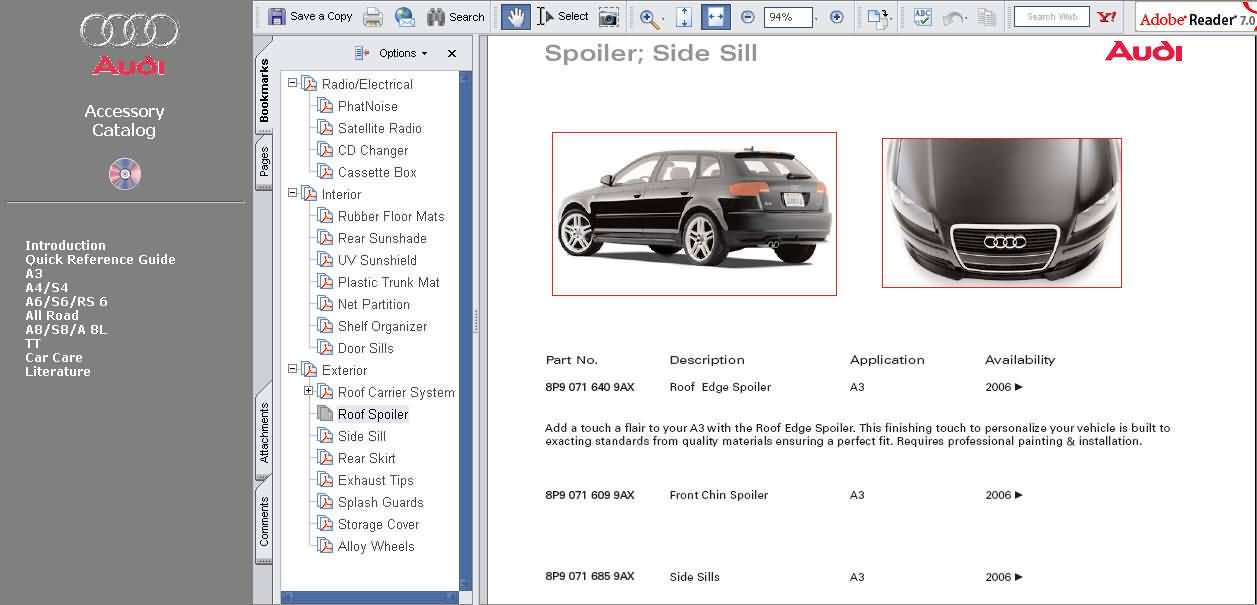
Task: Open the Splash Guards bookmark
Action: click(380, 502)
